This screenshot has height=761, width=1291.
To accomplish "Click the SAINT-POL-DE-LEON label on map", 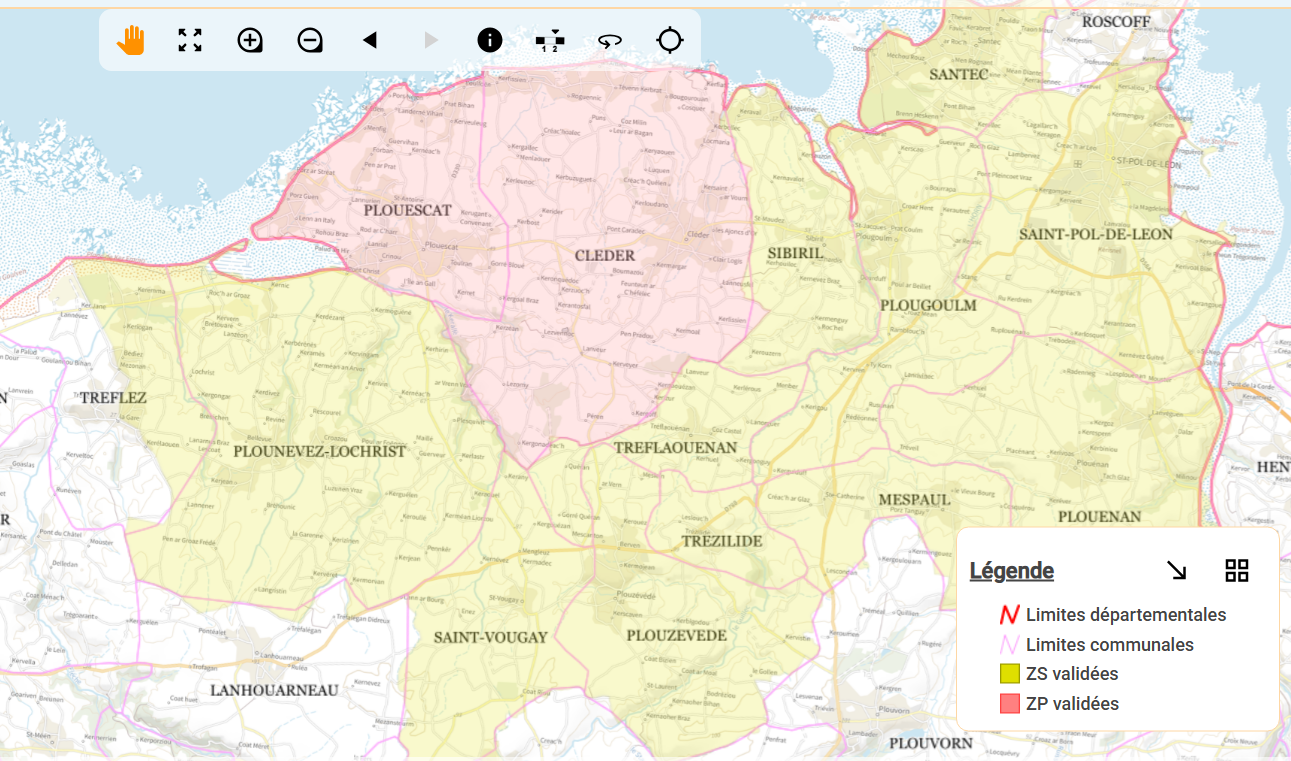I will tap(1096, 234).
